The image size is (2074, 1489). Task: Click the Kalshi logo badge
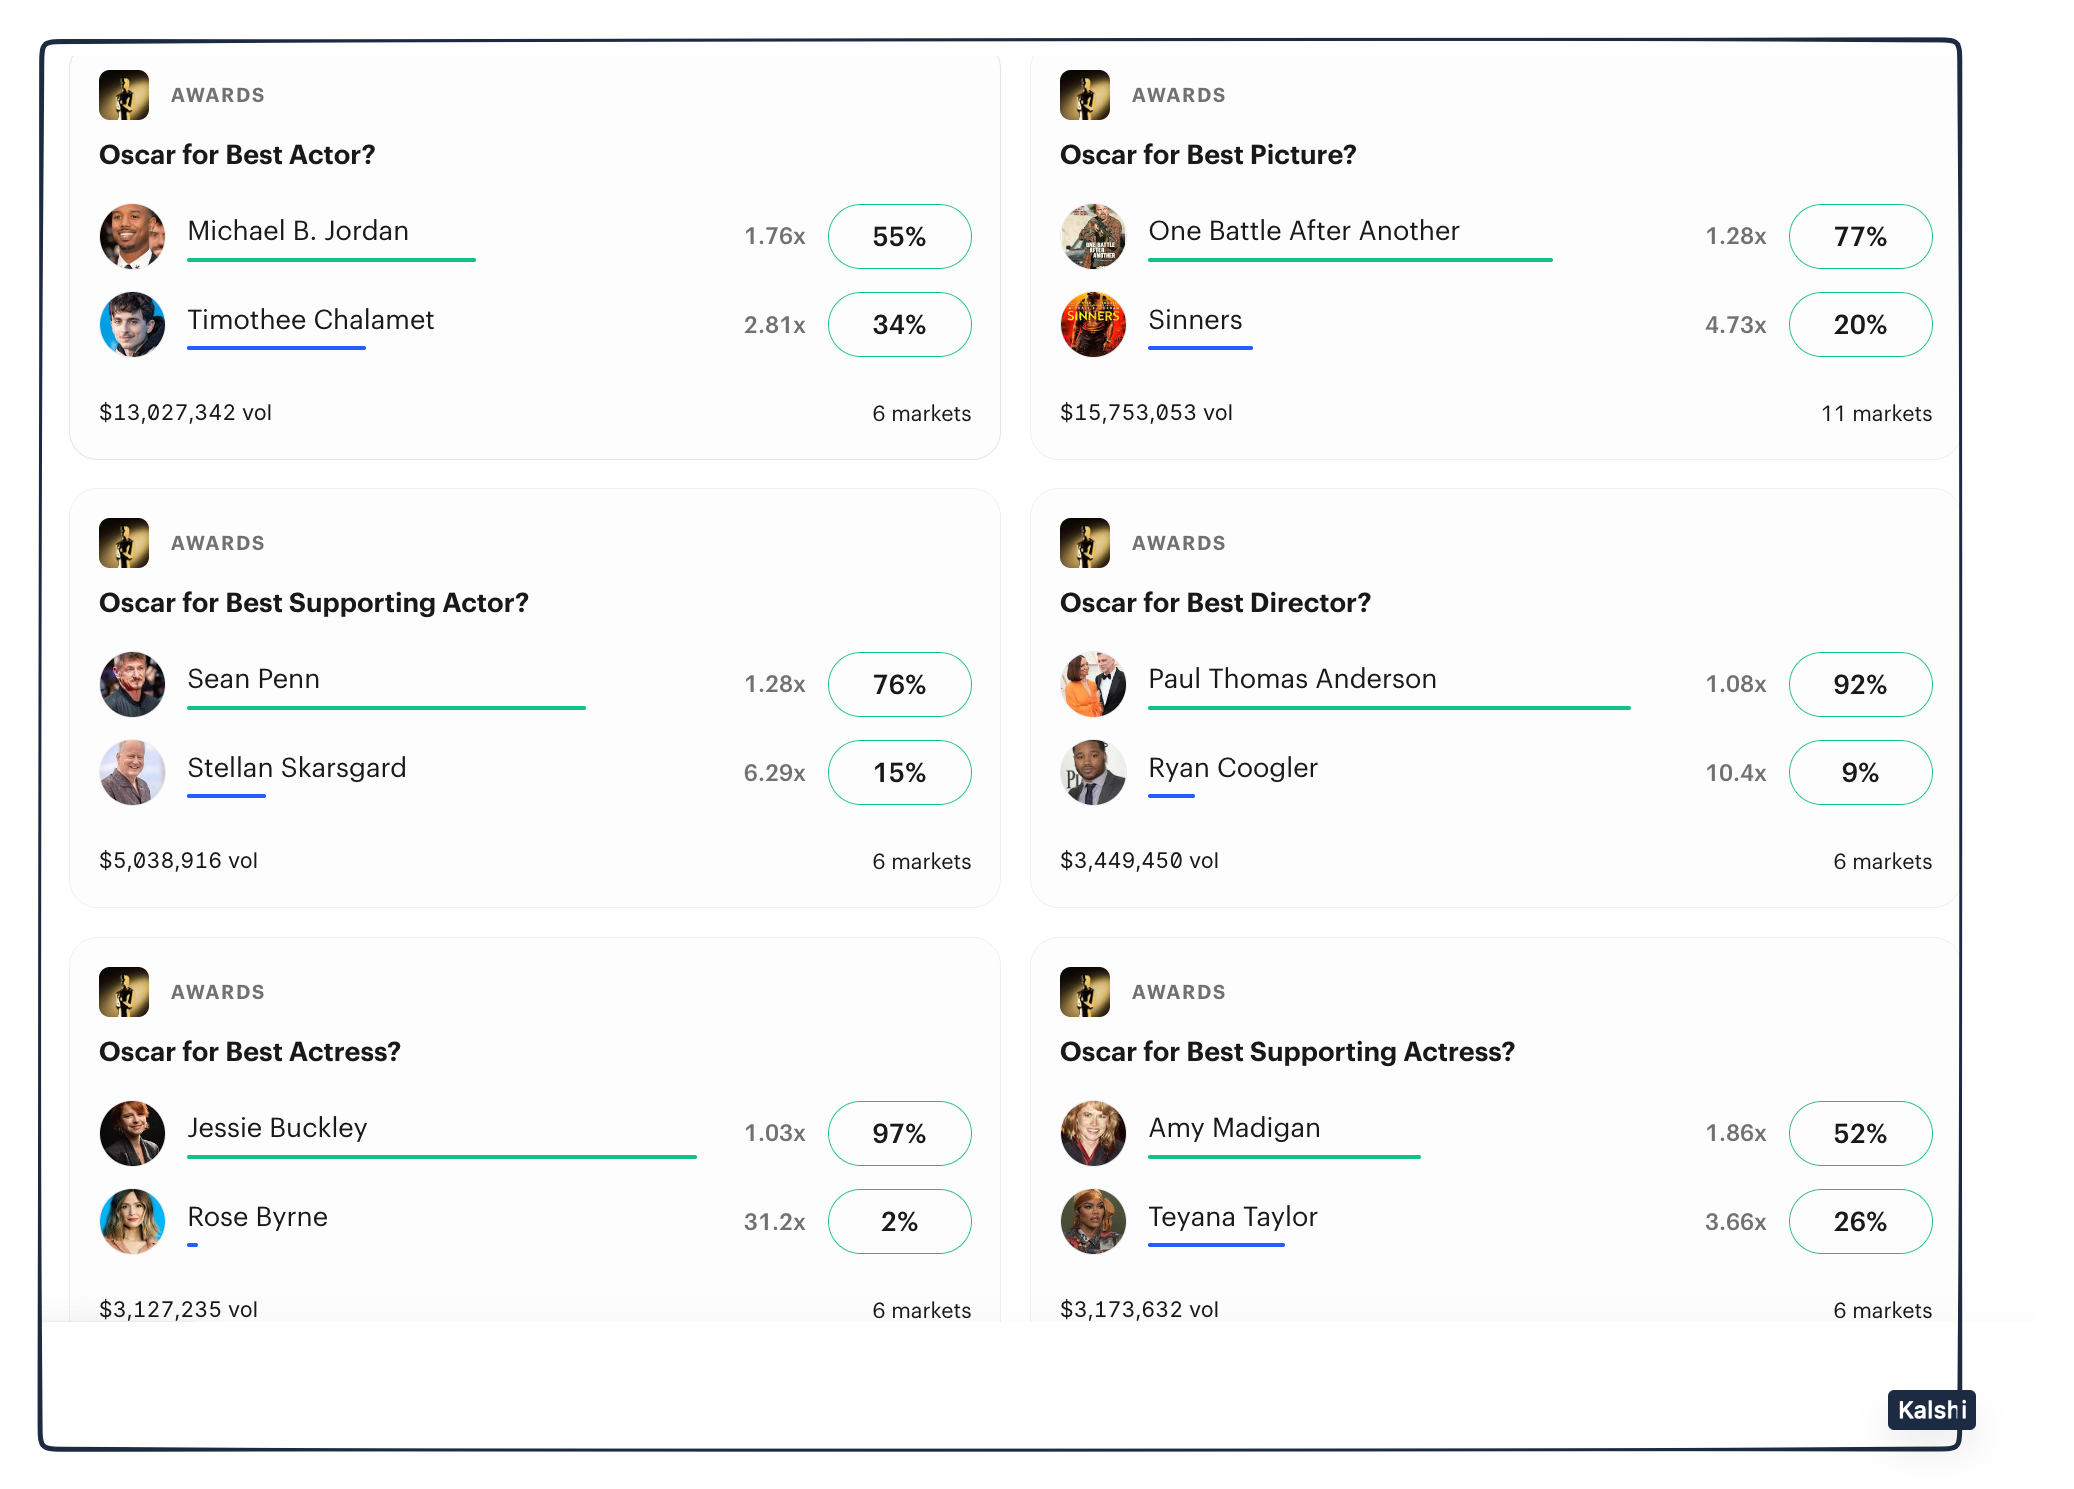pyautogui.click(x=1931, y=1410)
